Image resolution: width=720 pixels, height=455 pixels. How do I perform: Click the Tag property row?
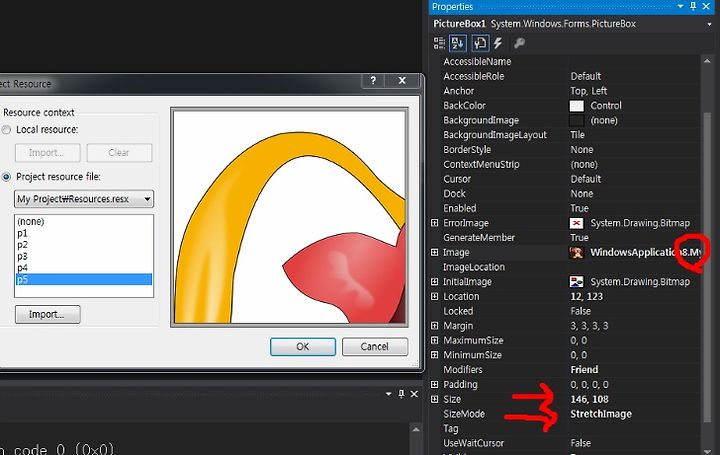[x=565, y=429]
